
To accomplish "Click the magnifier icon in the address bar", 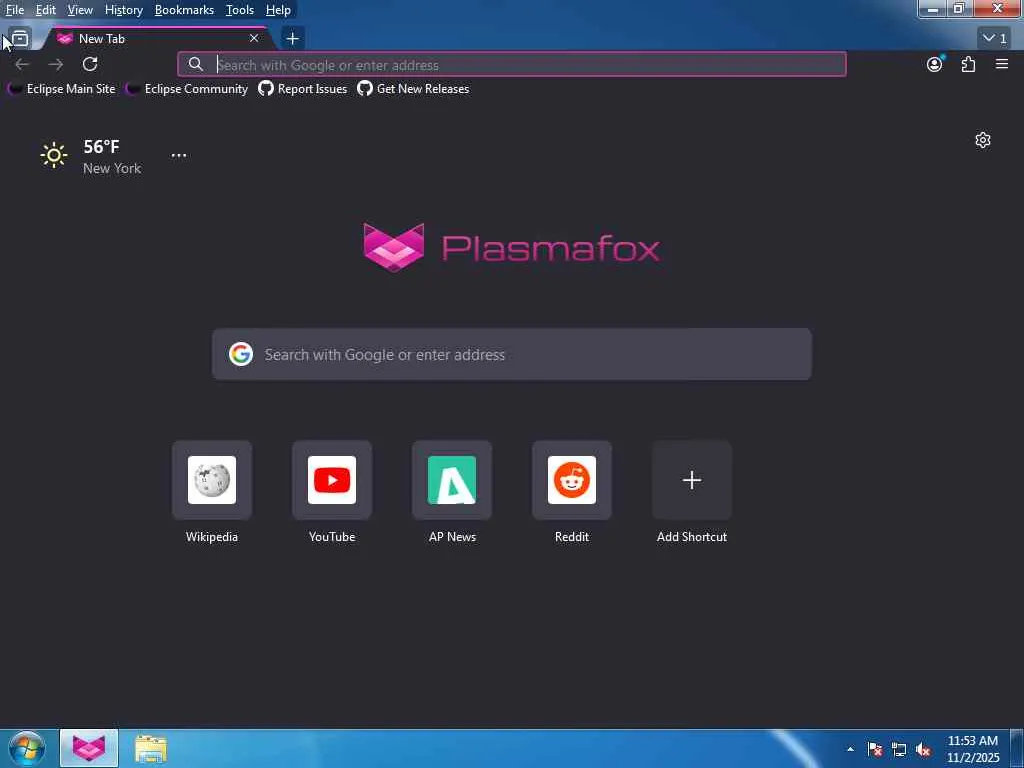I will [x=195, y=64].
